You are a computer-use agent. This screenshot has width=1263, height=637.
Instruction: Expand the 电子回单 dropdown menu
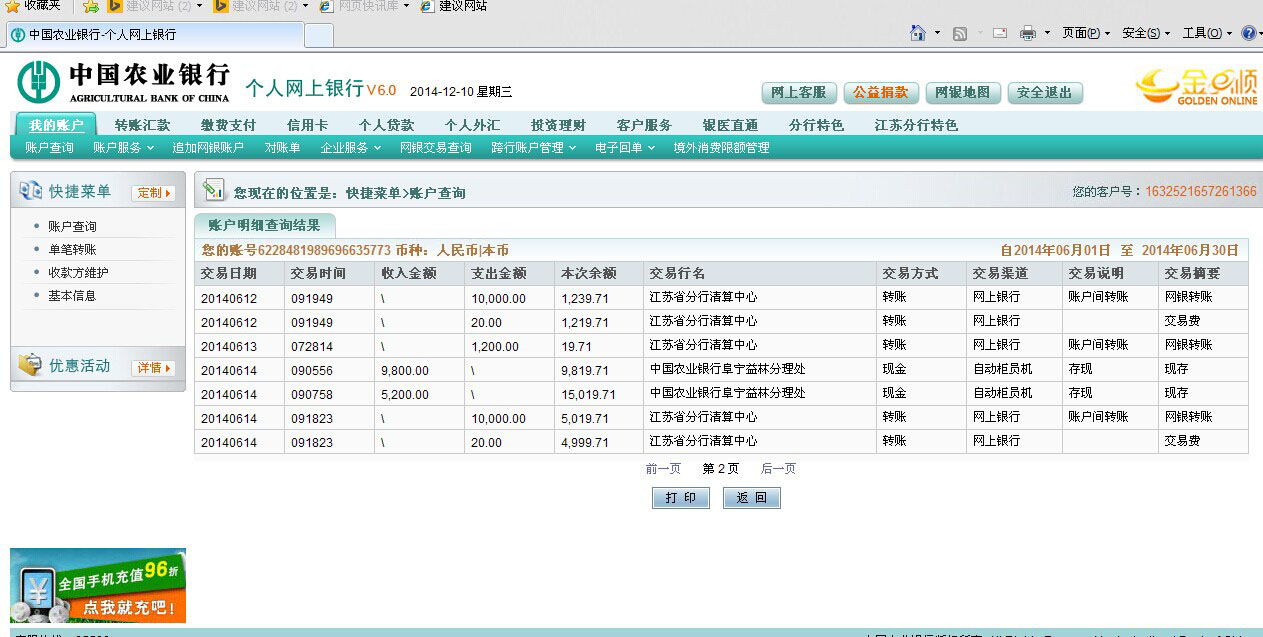click(x=624, y=148)
